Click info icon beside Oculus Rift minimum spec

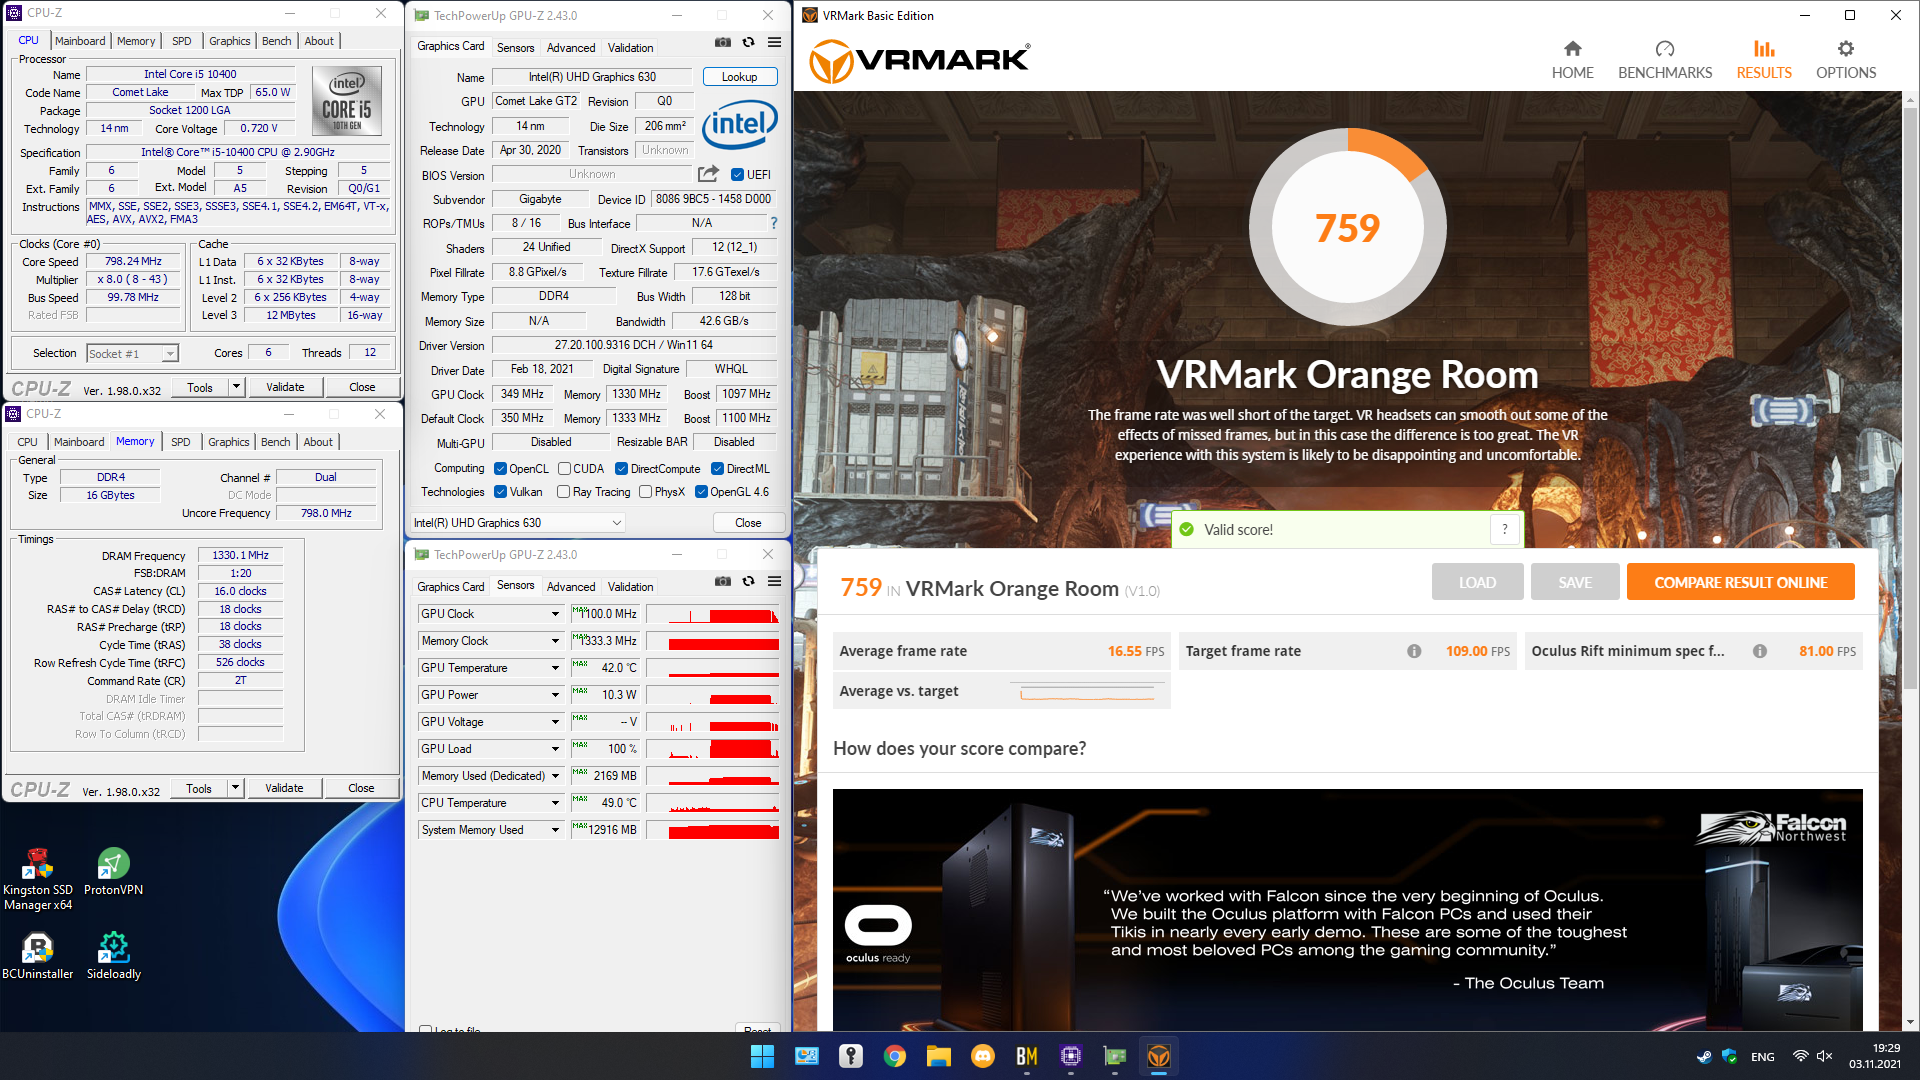[x=1760, y=651]
